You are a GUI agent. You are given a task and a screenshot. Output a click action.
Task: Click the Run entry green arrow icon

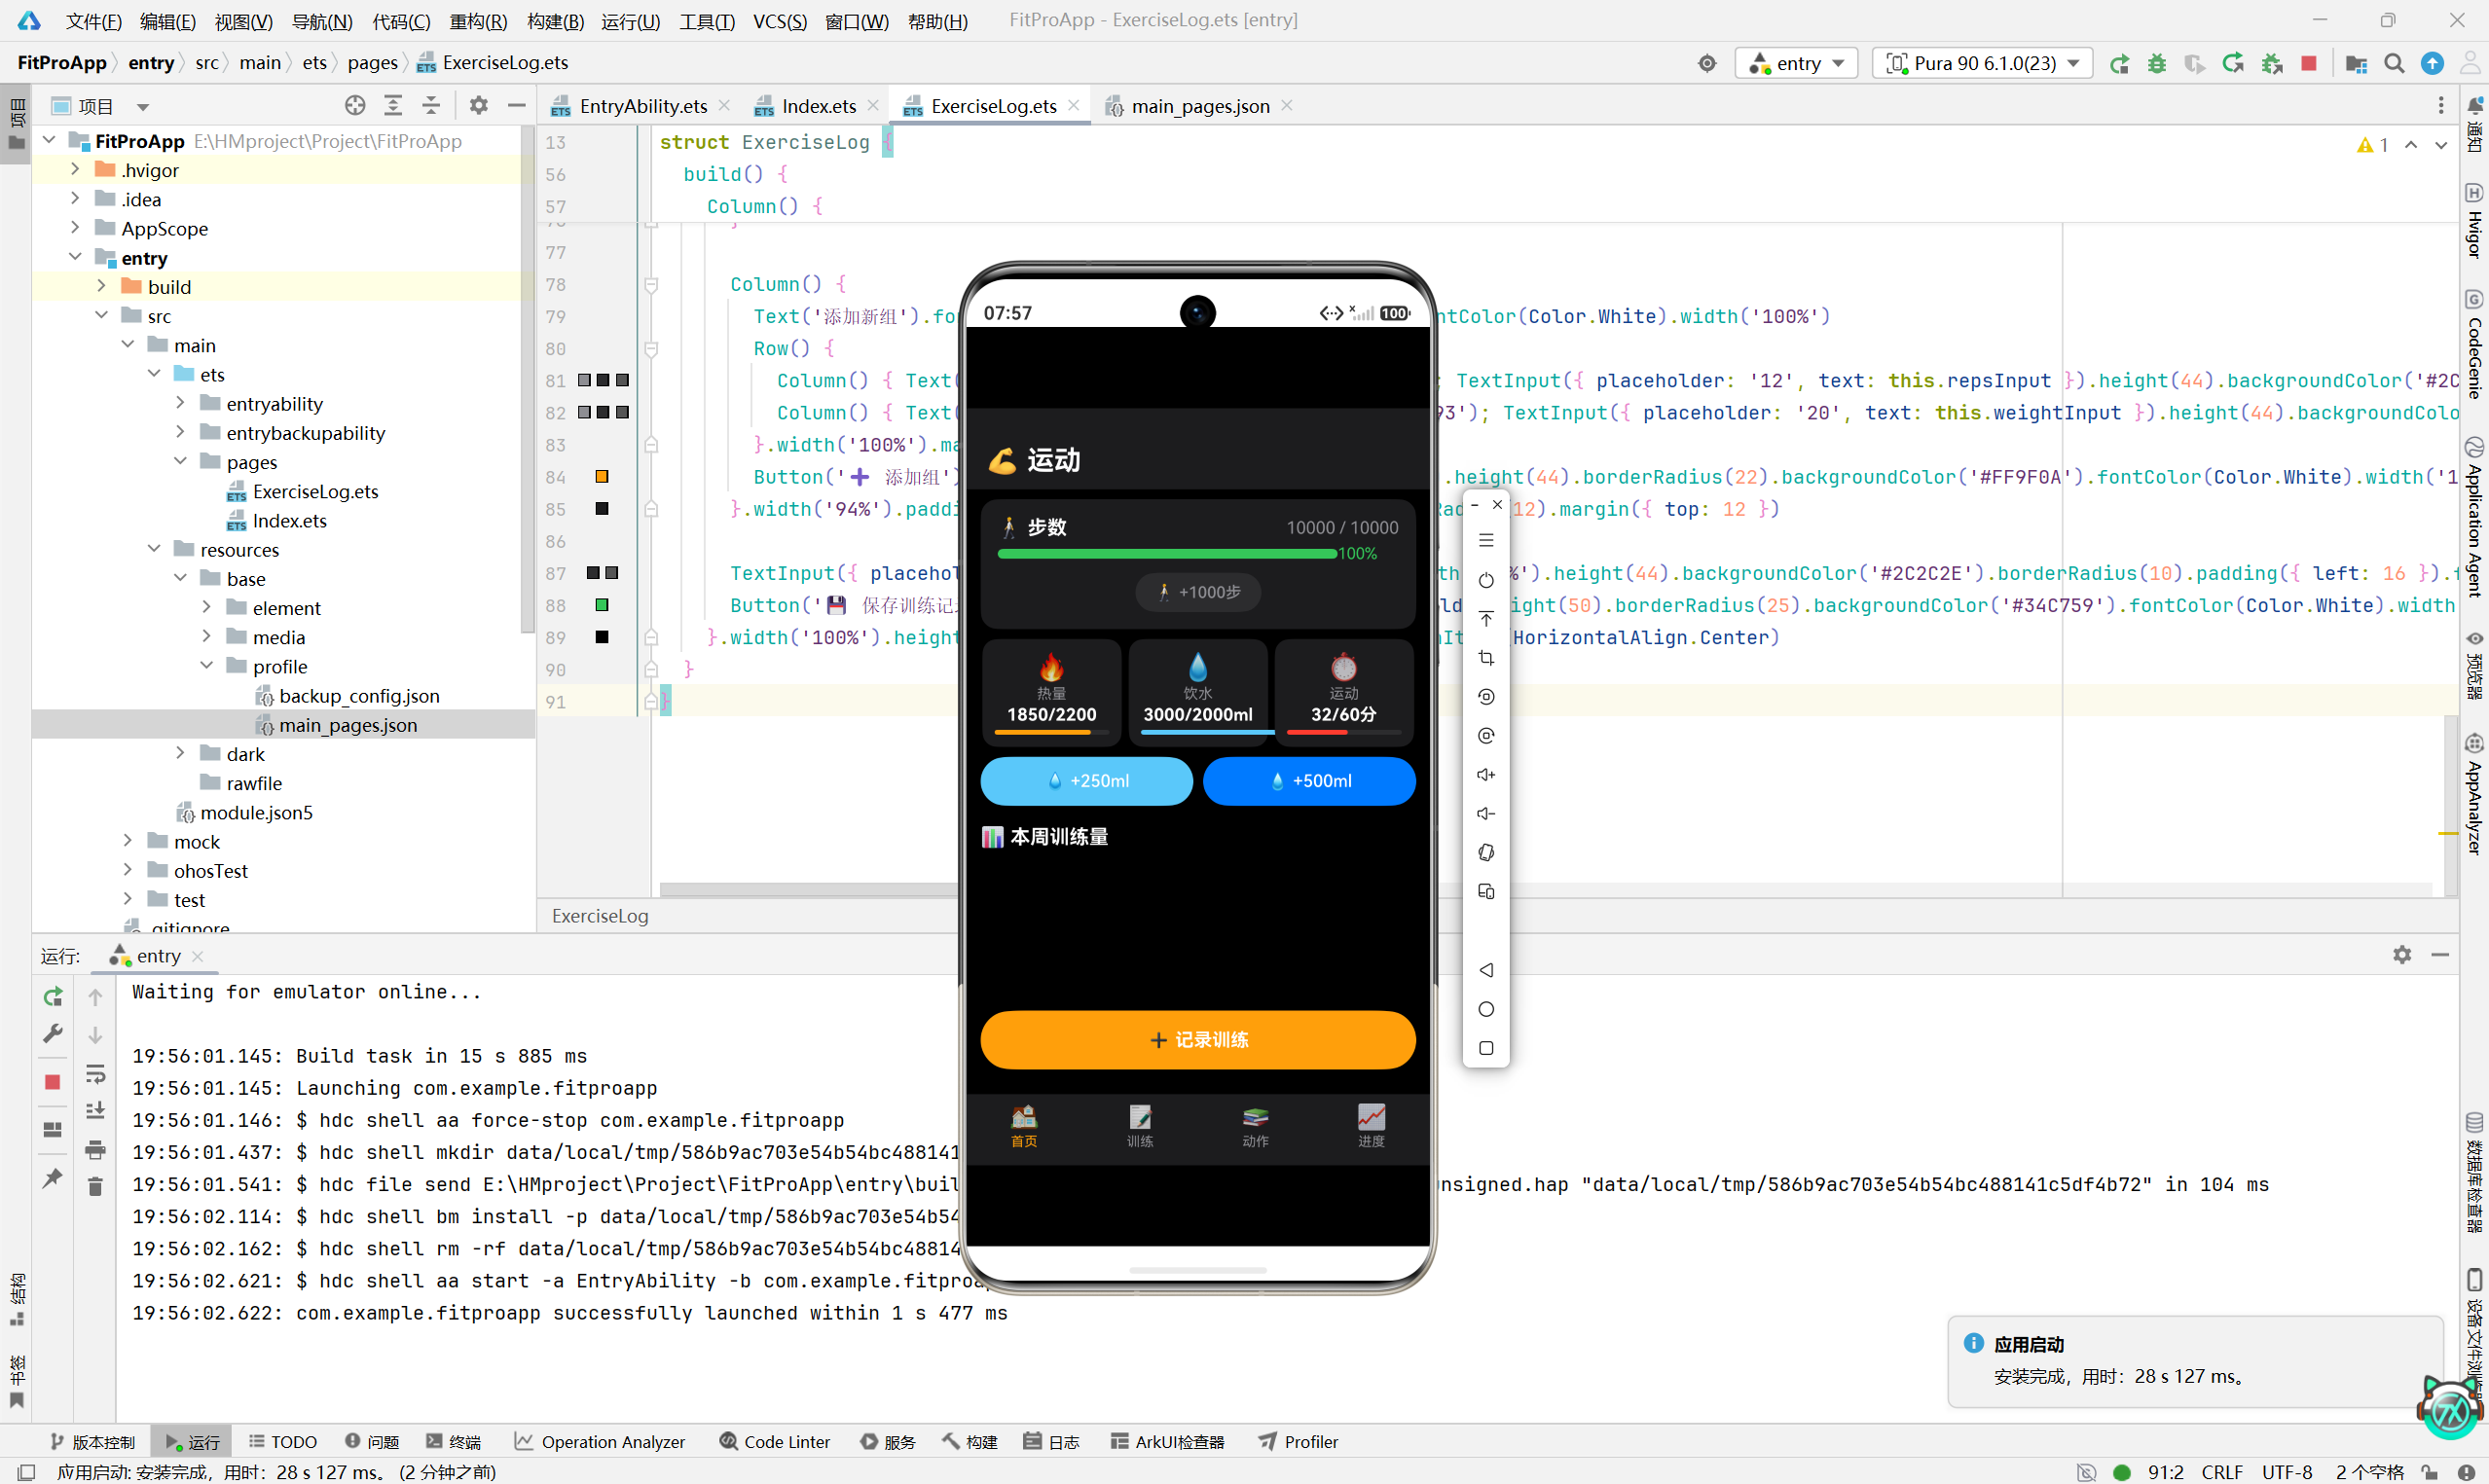click(2118, 63)
